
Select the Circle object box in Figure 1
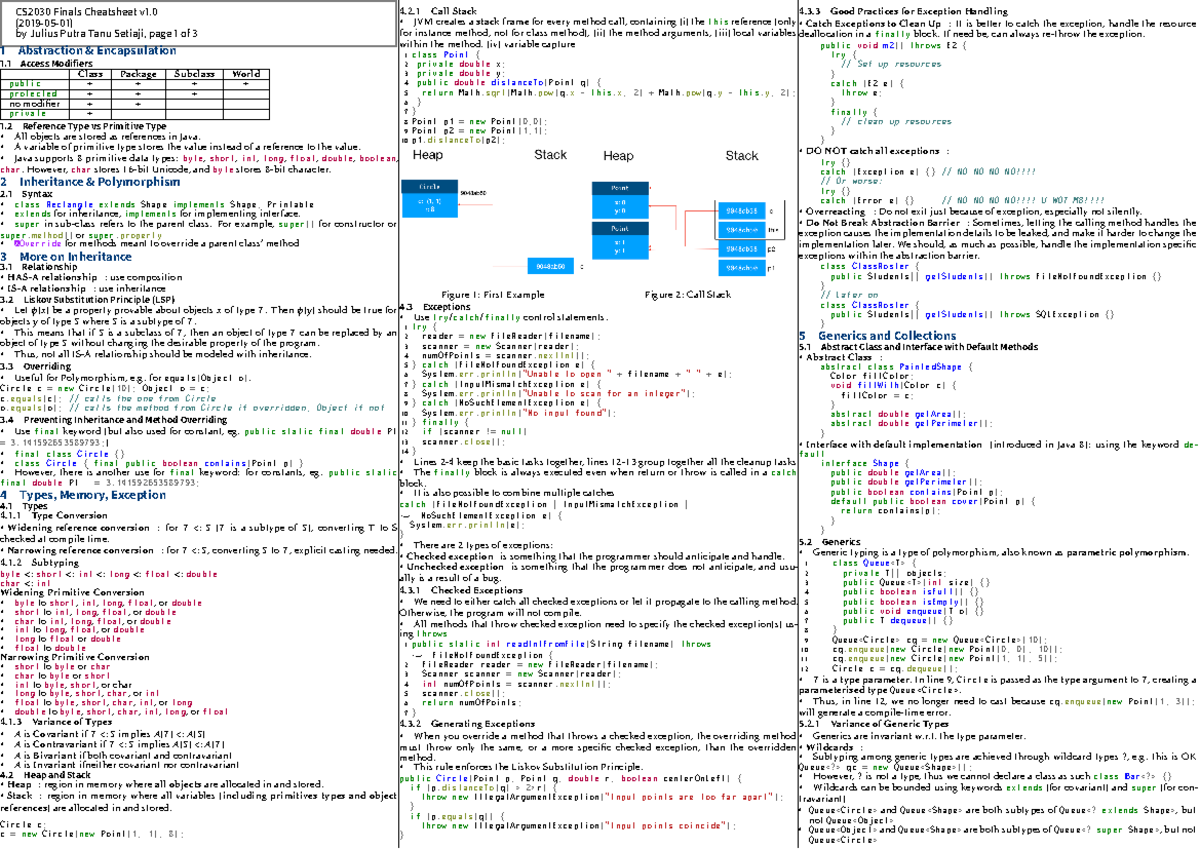tap(428, 198)
